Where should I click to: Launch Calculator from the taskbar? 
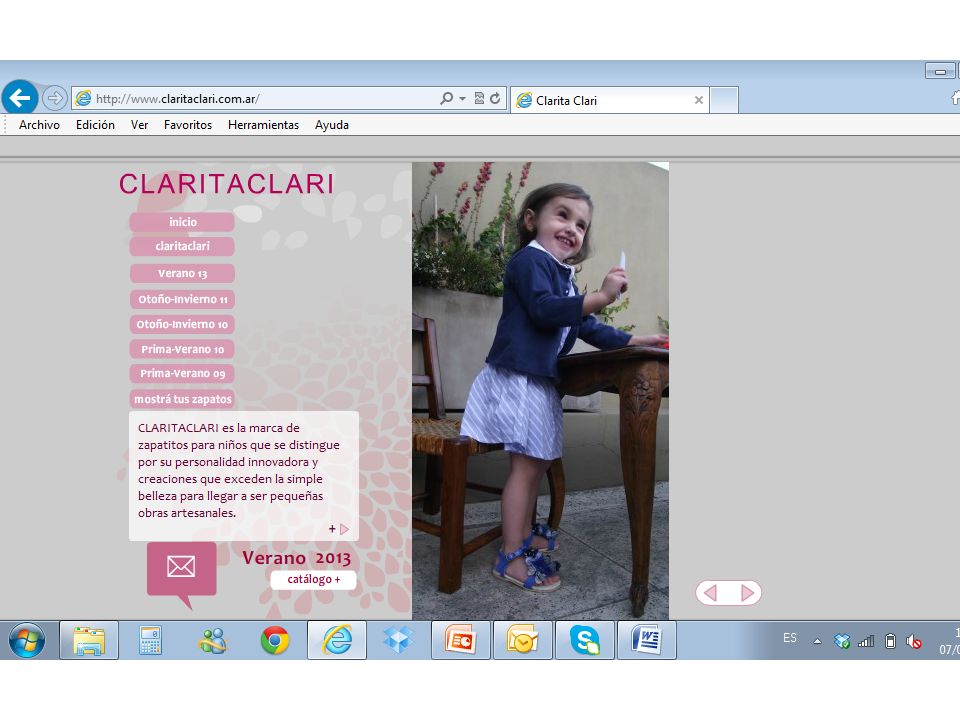tap(151, 640)
